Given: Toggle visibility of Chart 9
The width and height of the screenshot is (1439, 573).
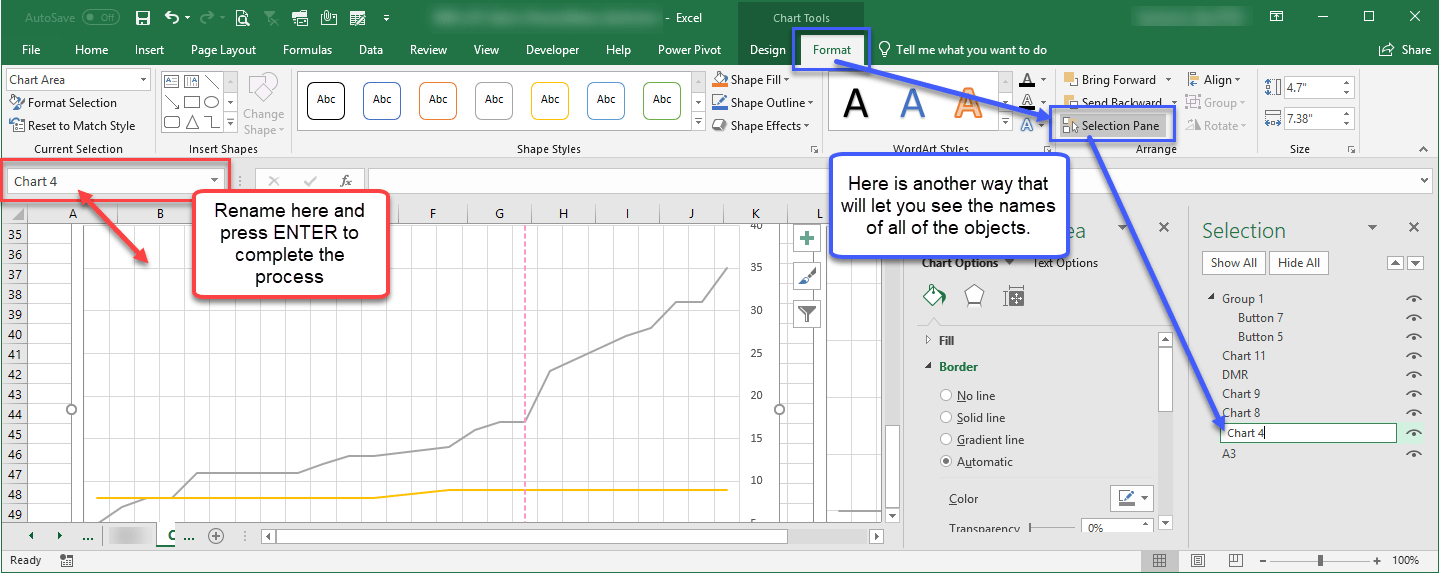Looking at the screenshot, I should (x=1413, y=394).
